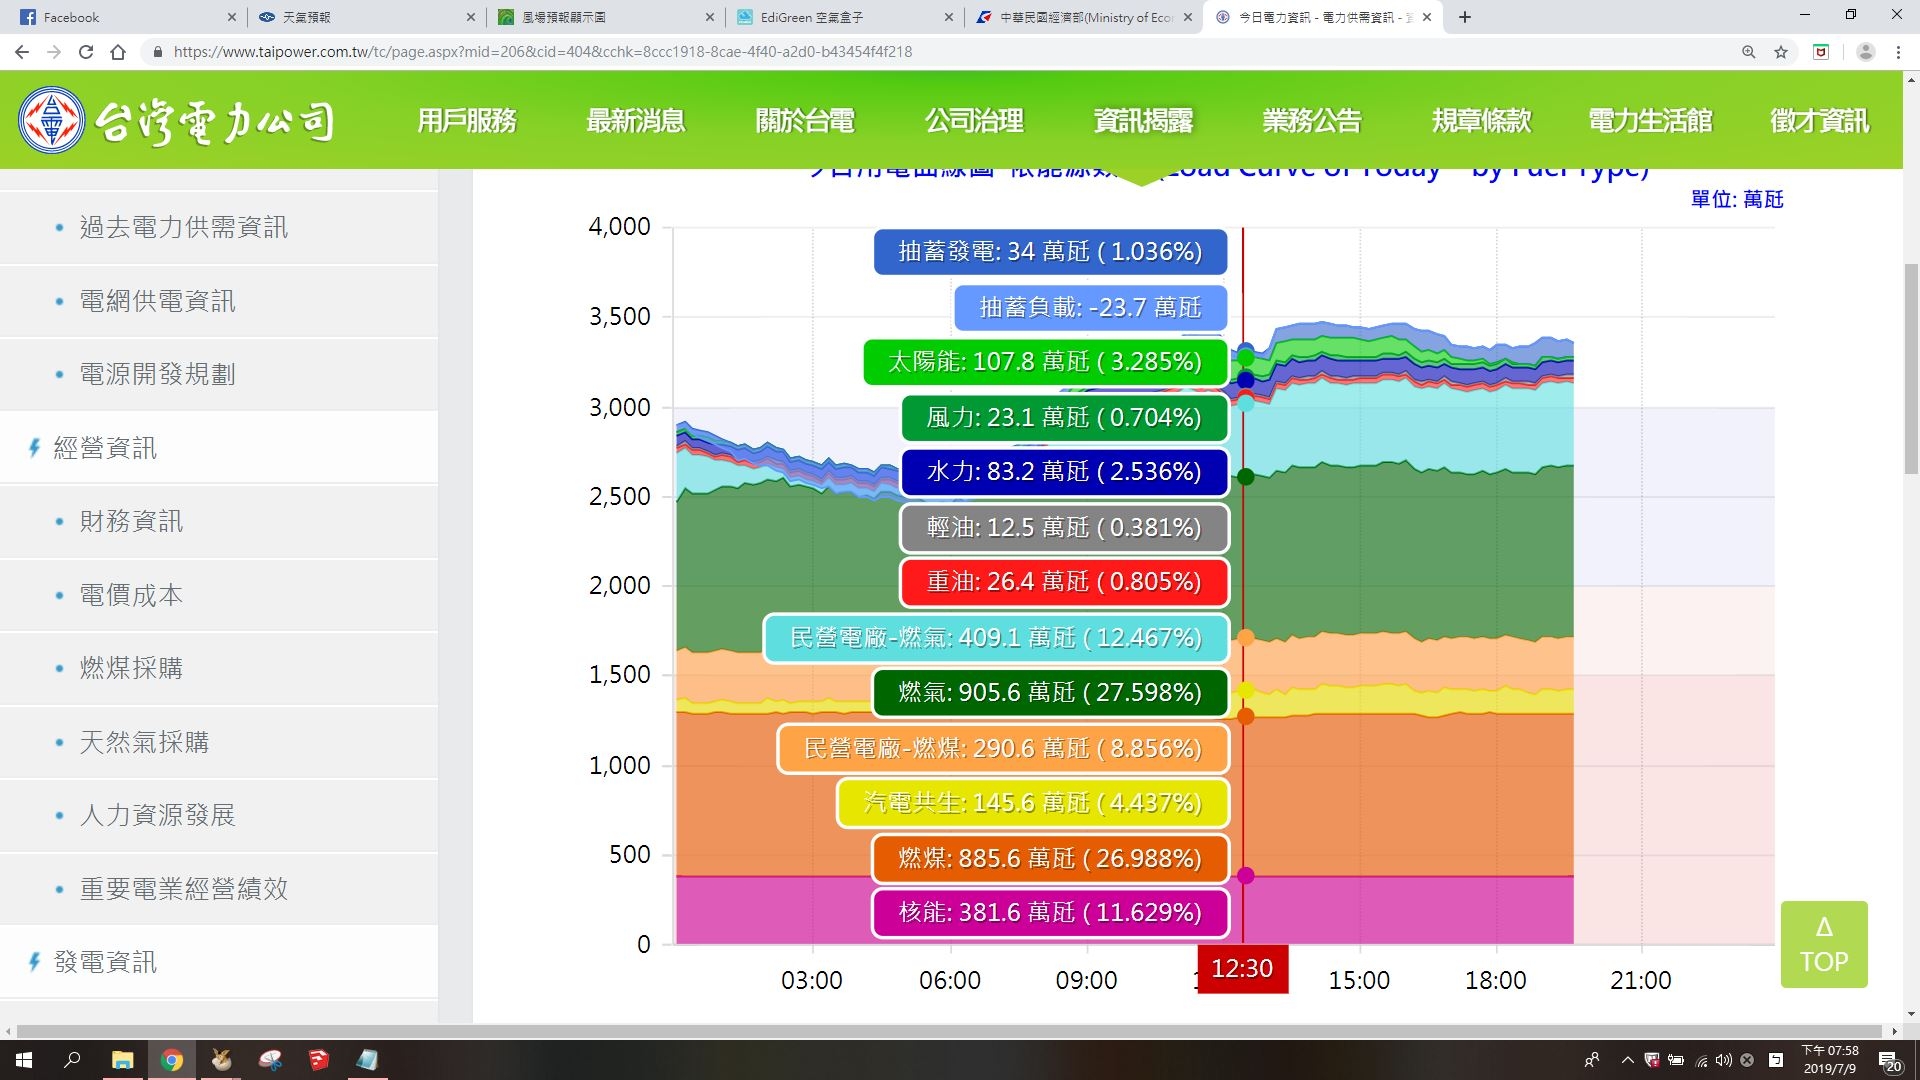Click the TOP back-to-top button
Viewport: 1920px width, 1080px height.
coord(1824,944)
